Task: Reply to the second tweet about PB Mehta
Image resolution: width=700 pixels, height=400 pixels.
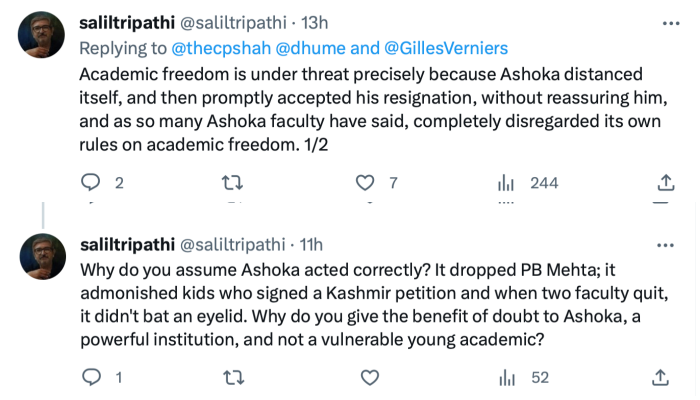Action: [91, 377]
